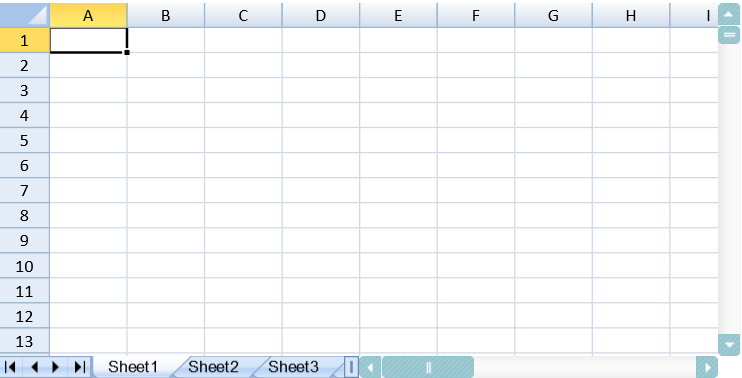Click the tab strip splitter handle
Screen dimensions: 742x378
point(351,367)
